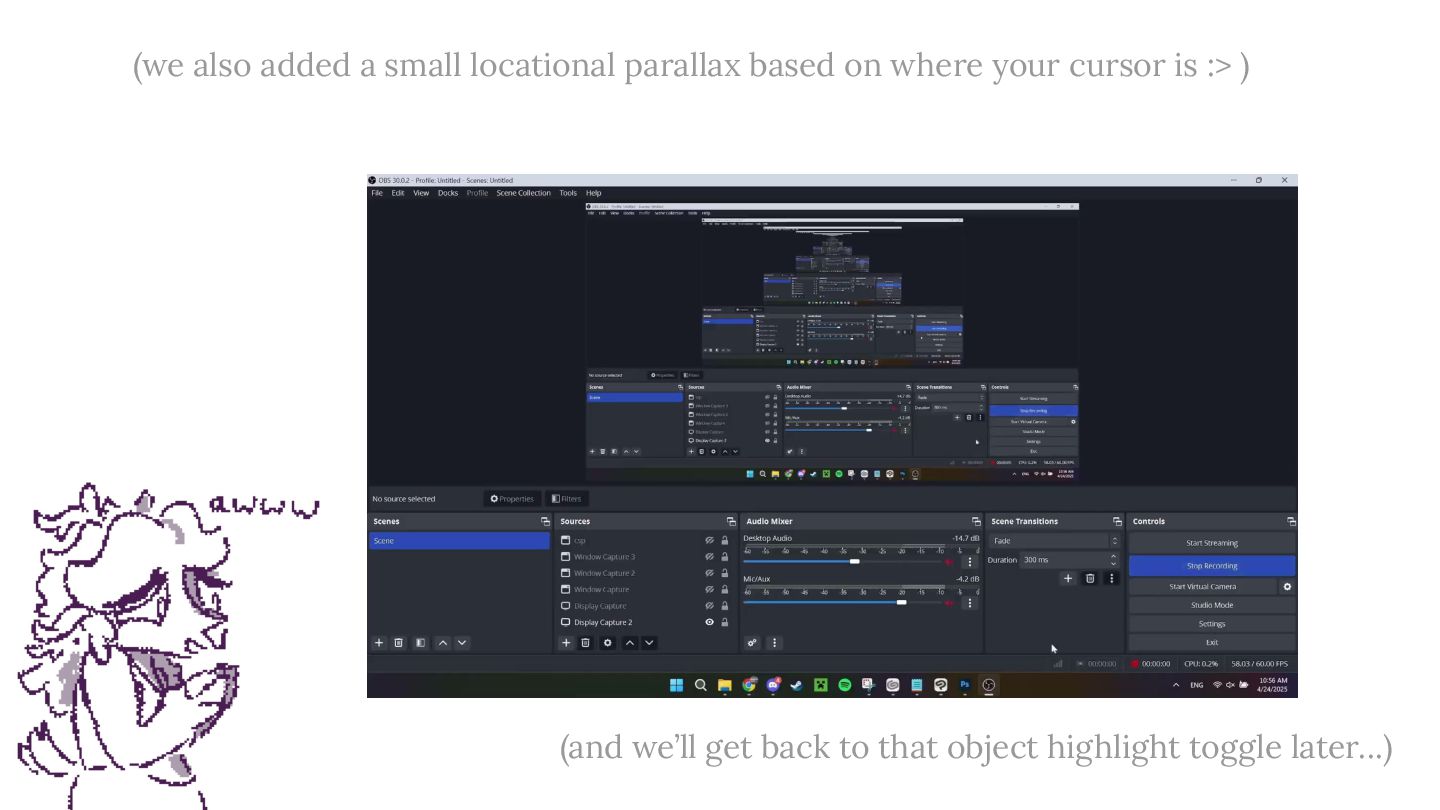Click the Exit button in Controls

[1212, 642]
